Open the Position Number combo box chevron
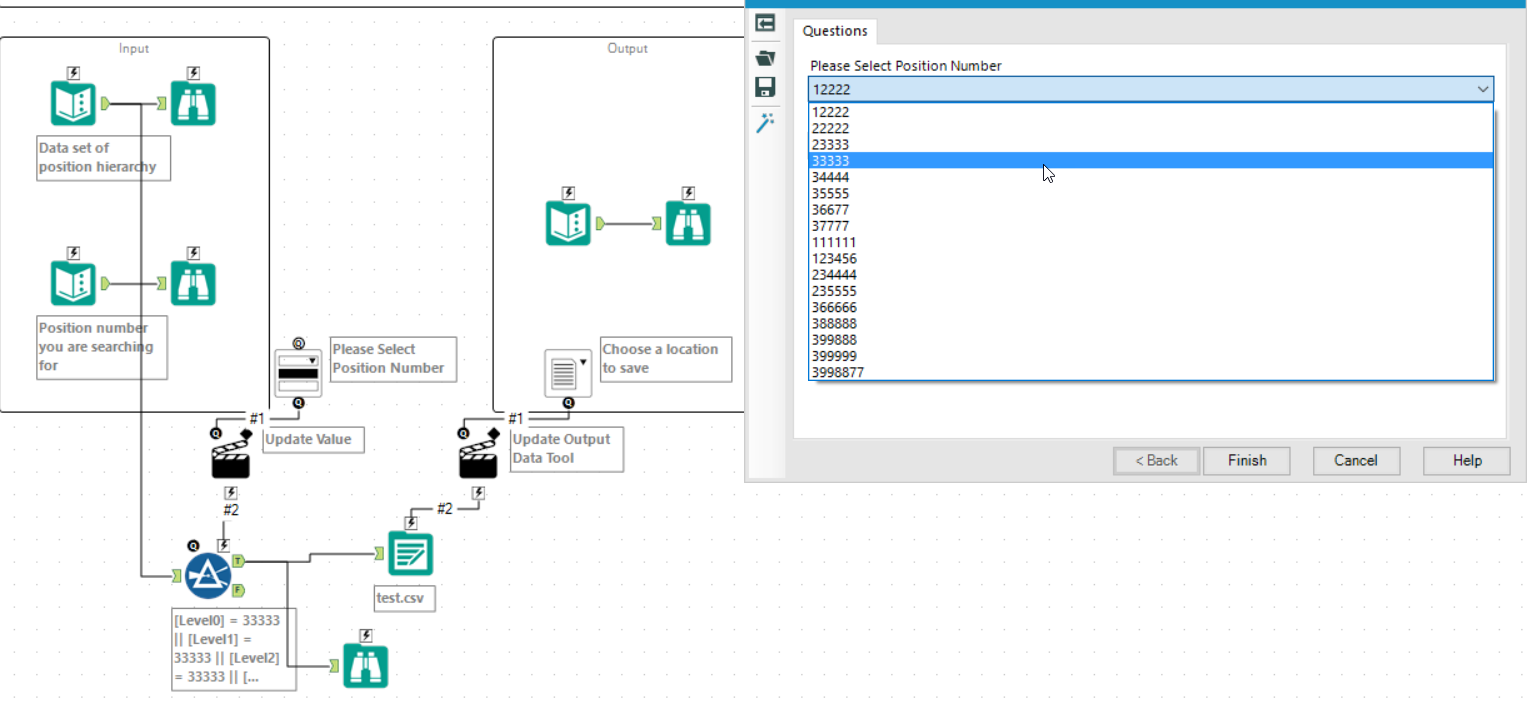 click(x=1483, y=89)
